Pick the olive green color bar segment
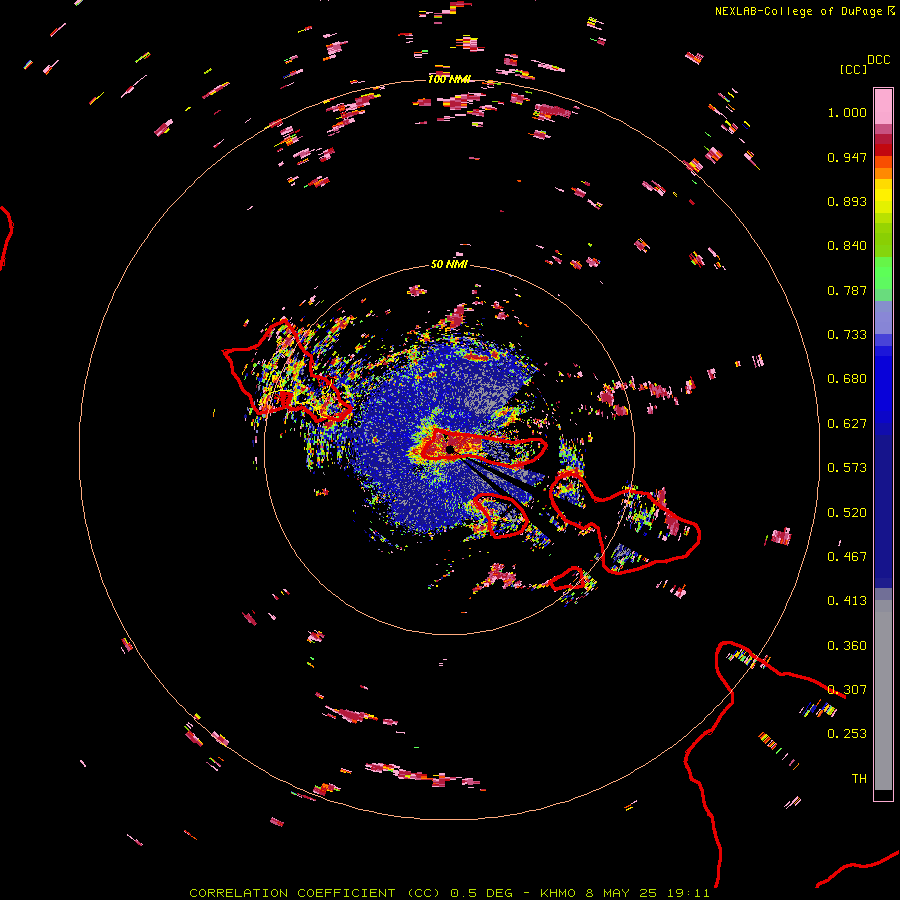 883,240
